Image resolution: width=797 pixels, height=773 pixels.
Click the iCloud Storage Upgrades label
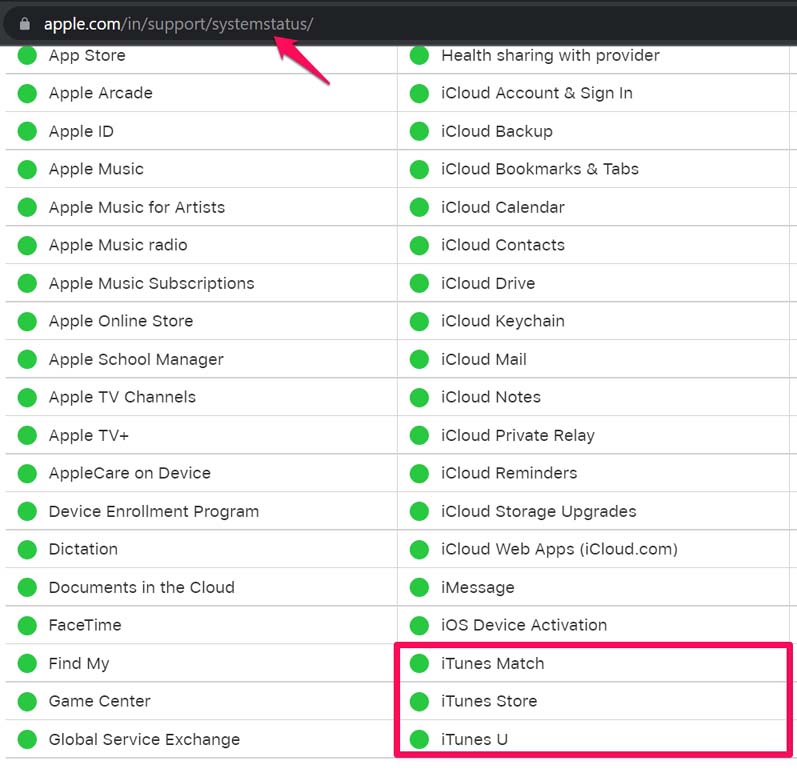tap(539, 511)
